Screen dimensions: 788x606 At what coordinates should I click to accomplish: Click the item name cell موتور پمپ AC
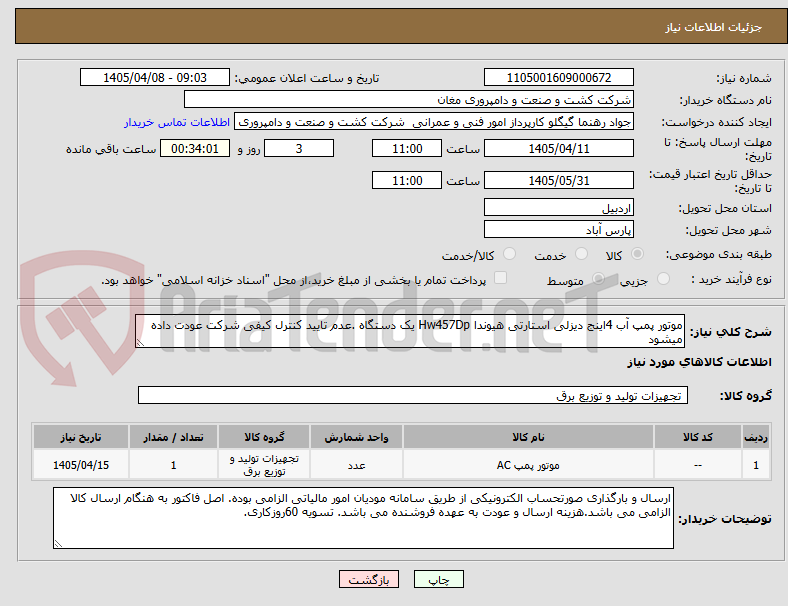tap(528, 465)
